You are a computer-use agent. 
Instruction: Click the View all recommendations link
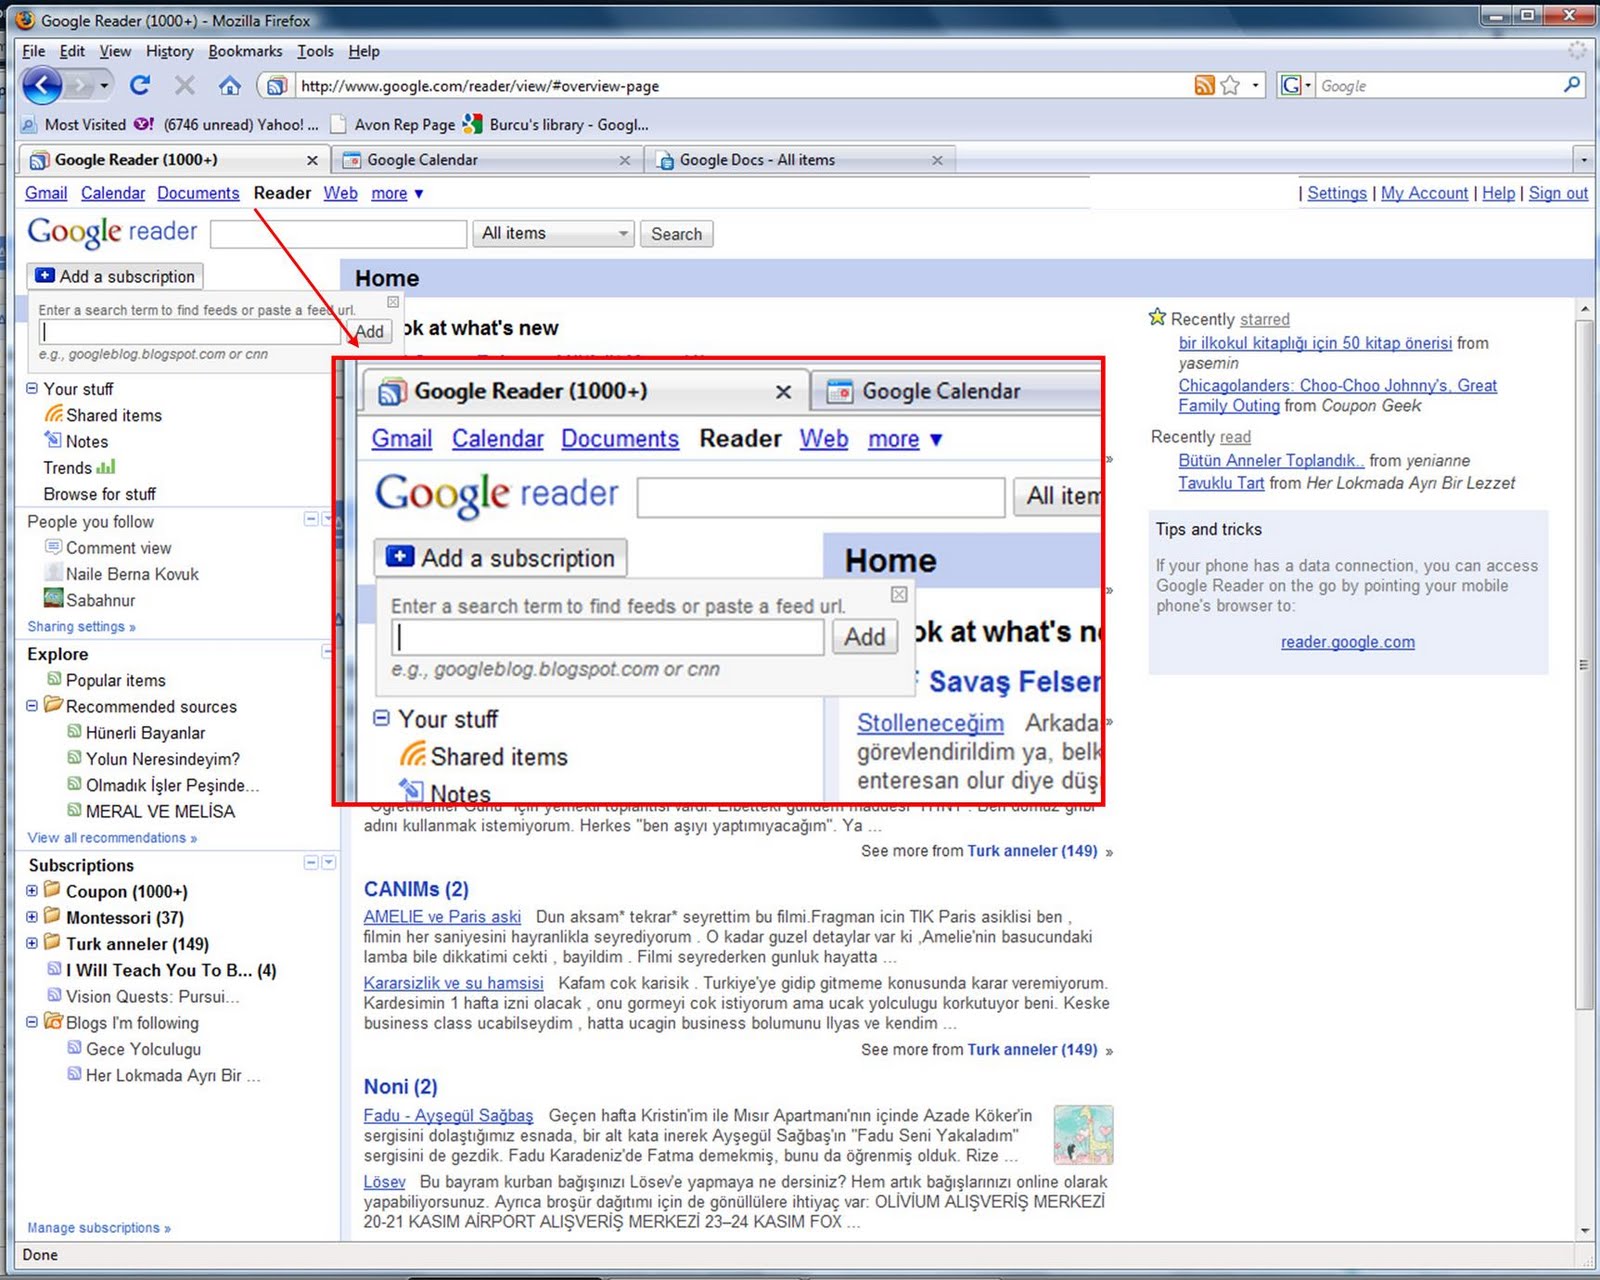[112, 837]
